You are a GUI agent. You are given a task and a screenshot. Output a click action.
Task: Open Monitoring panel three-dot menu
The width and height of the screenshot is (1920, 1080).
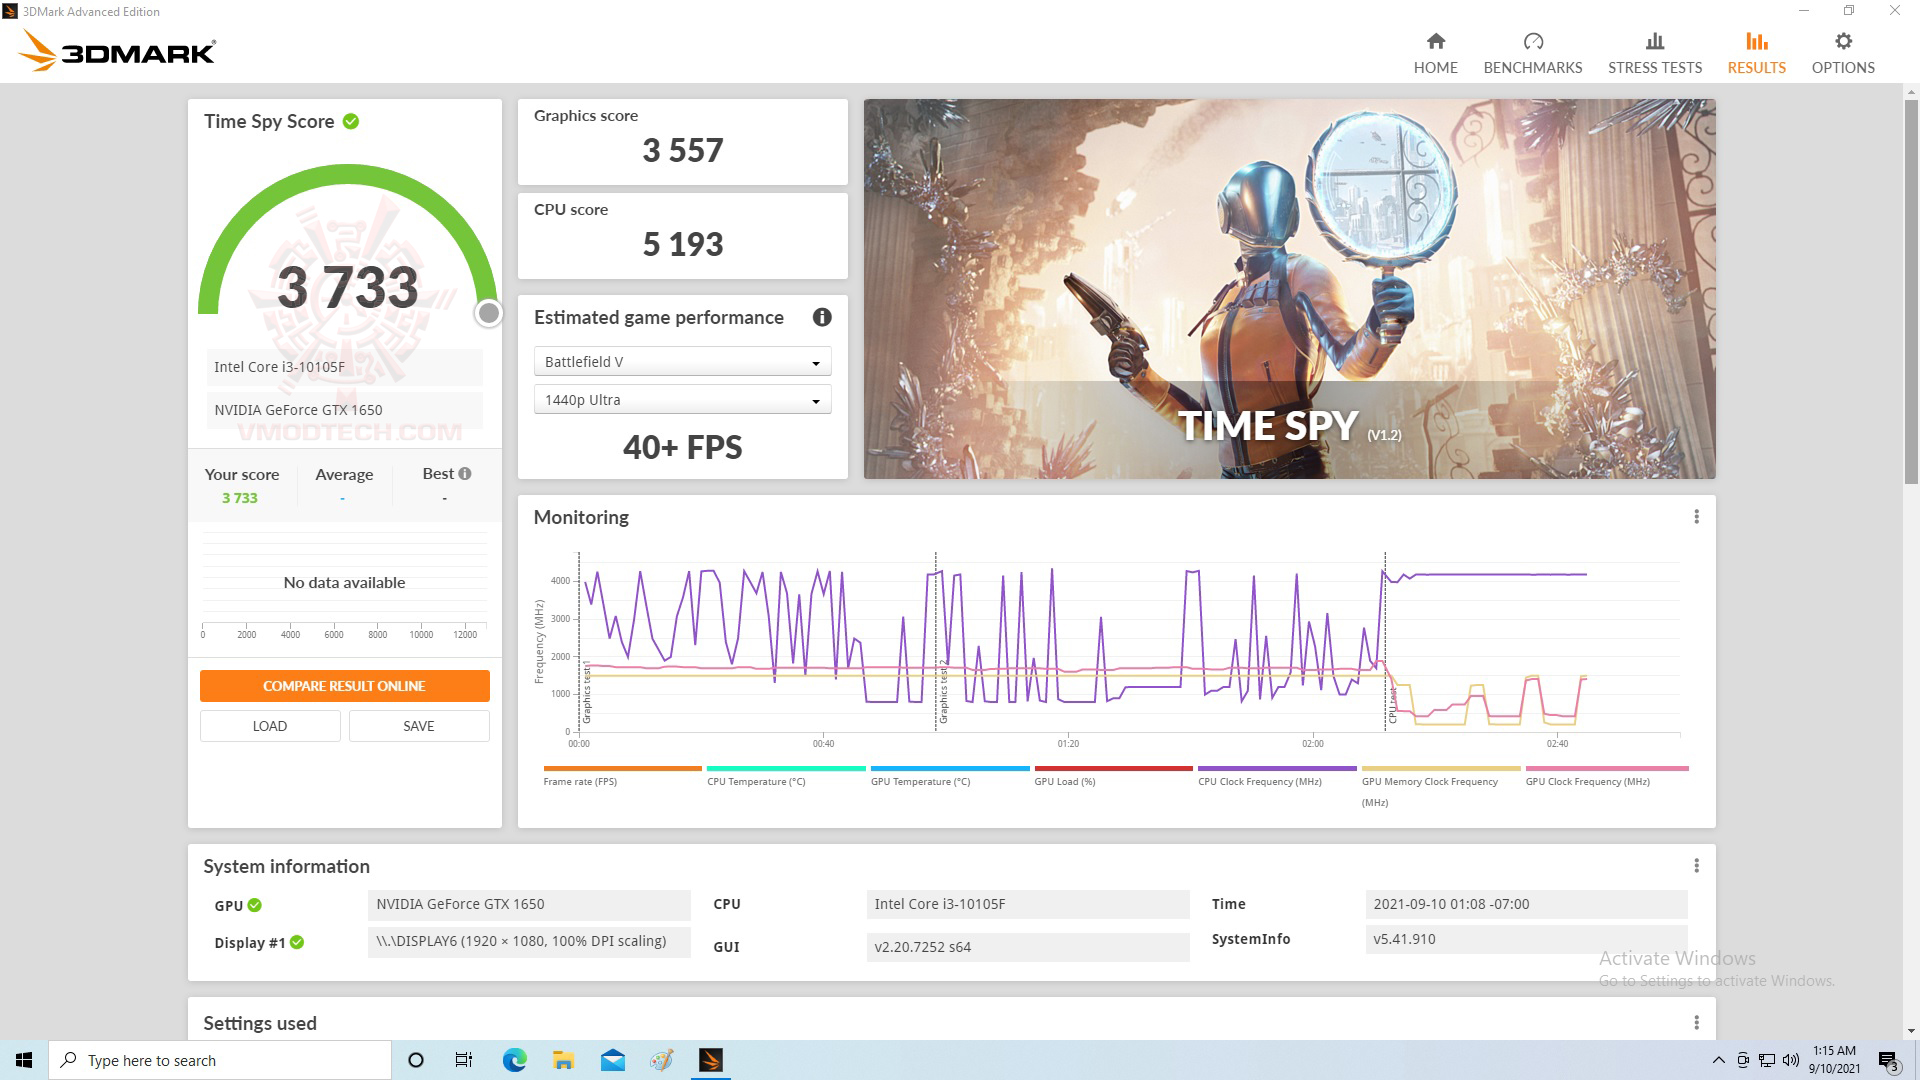1696,517
